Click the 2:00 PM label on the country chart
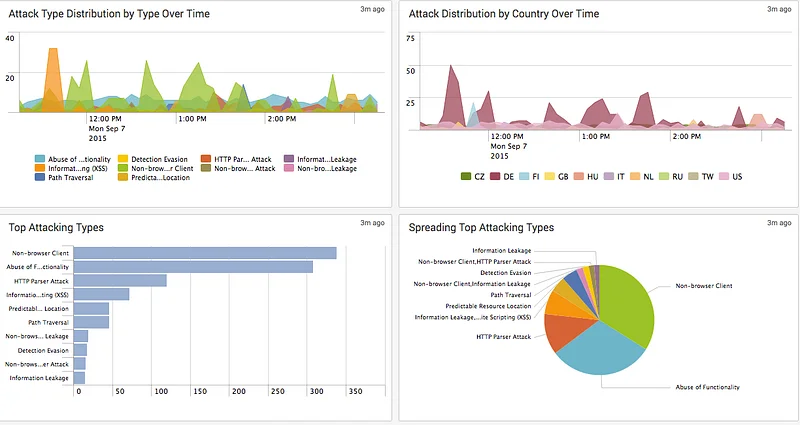Viewport: 800px width, 425px height. [687, 137]
